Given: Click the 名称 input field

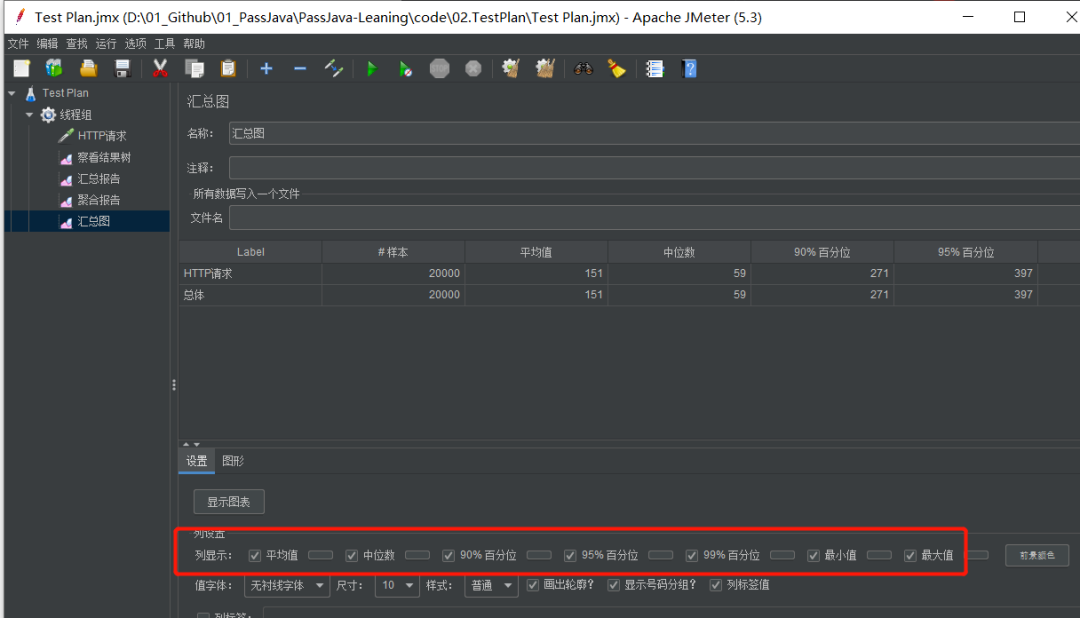Looking at the screenshot, I should pyautogui.click(x=654, y=134).
